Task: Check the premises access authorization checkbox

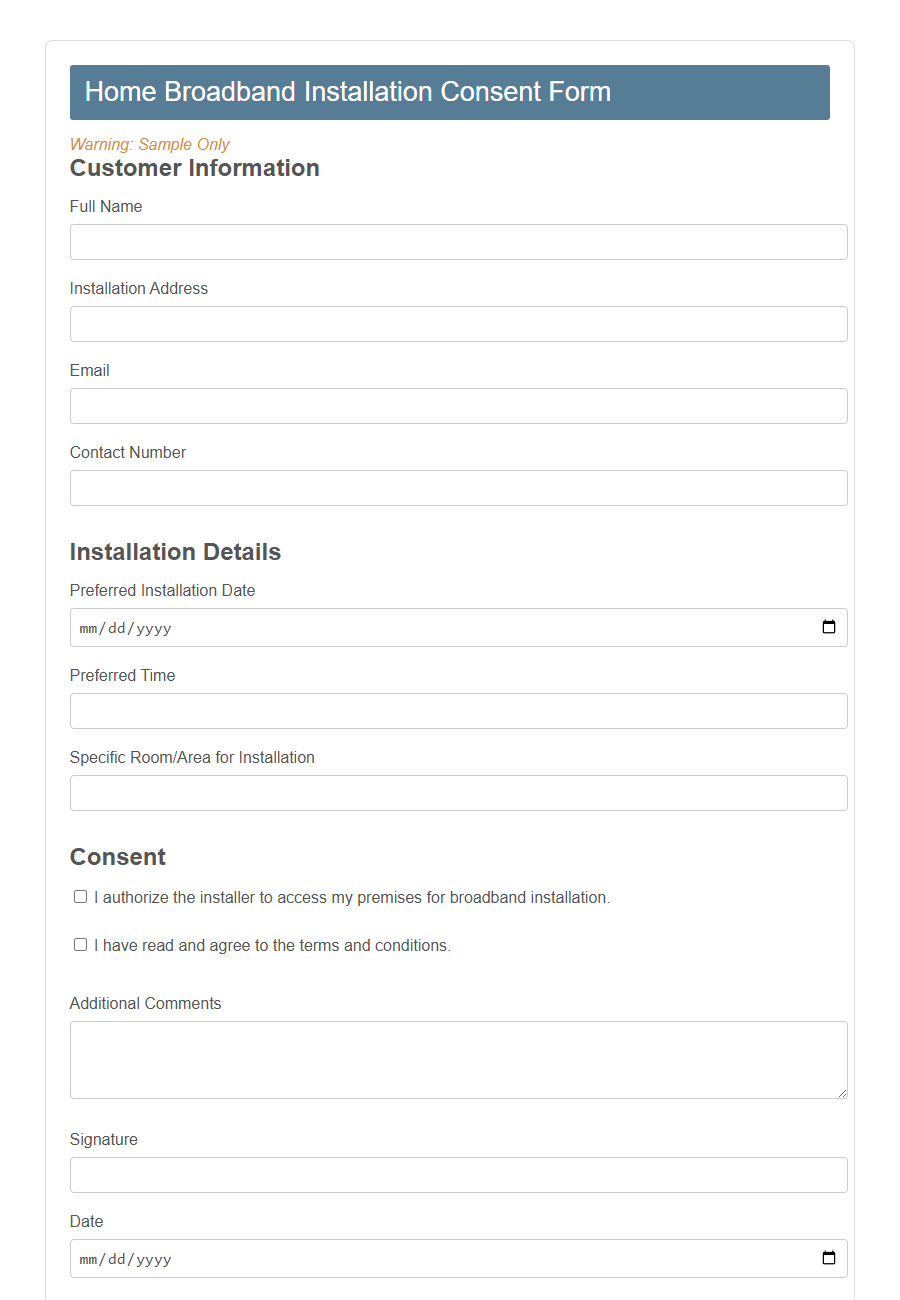Action: point(80,896)
